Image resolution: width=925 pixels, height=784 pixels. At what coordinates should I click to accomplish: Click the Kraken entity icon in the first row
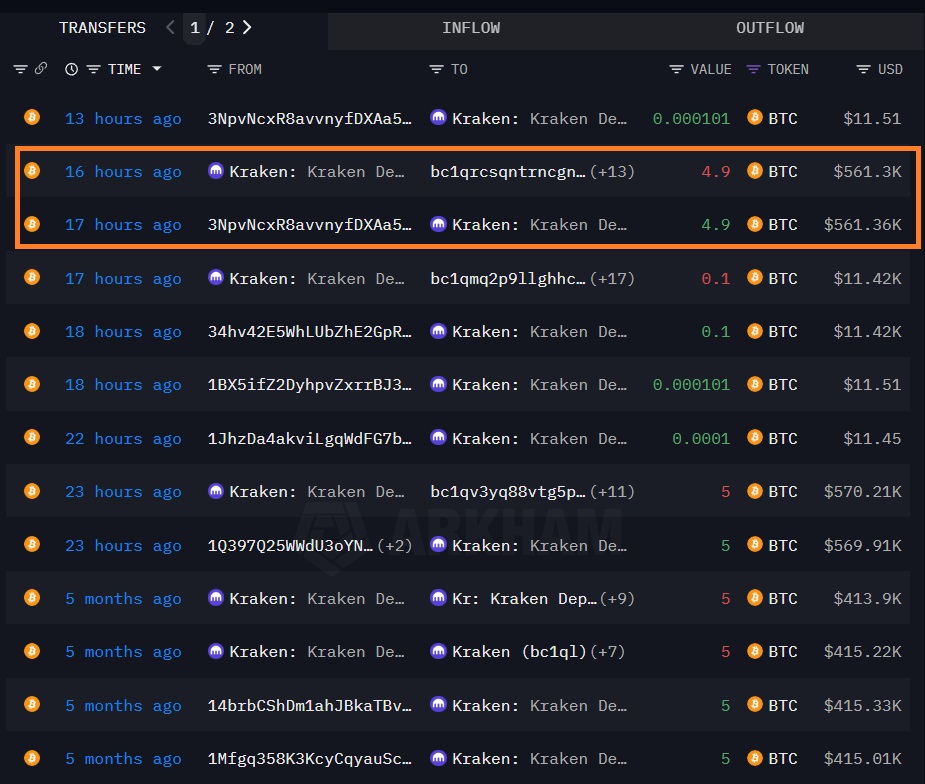pyautogui.click(x=438, y=118)
